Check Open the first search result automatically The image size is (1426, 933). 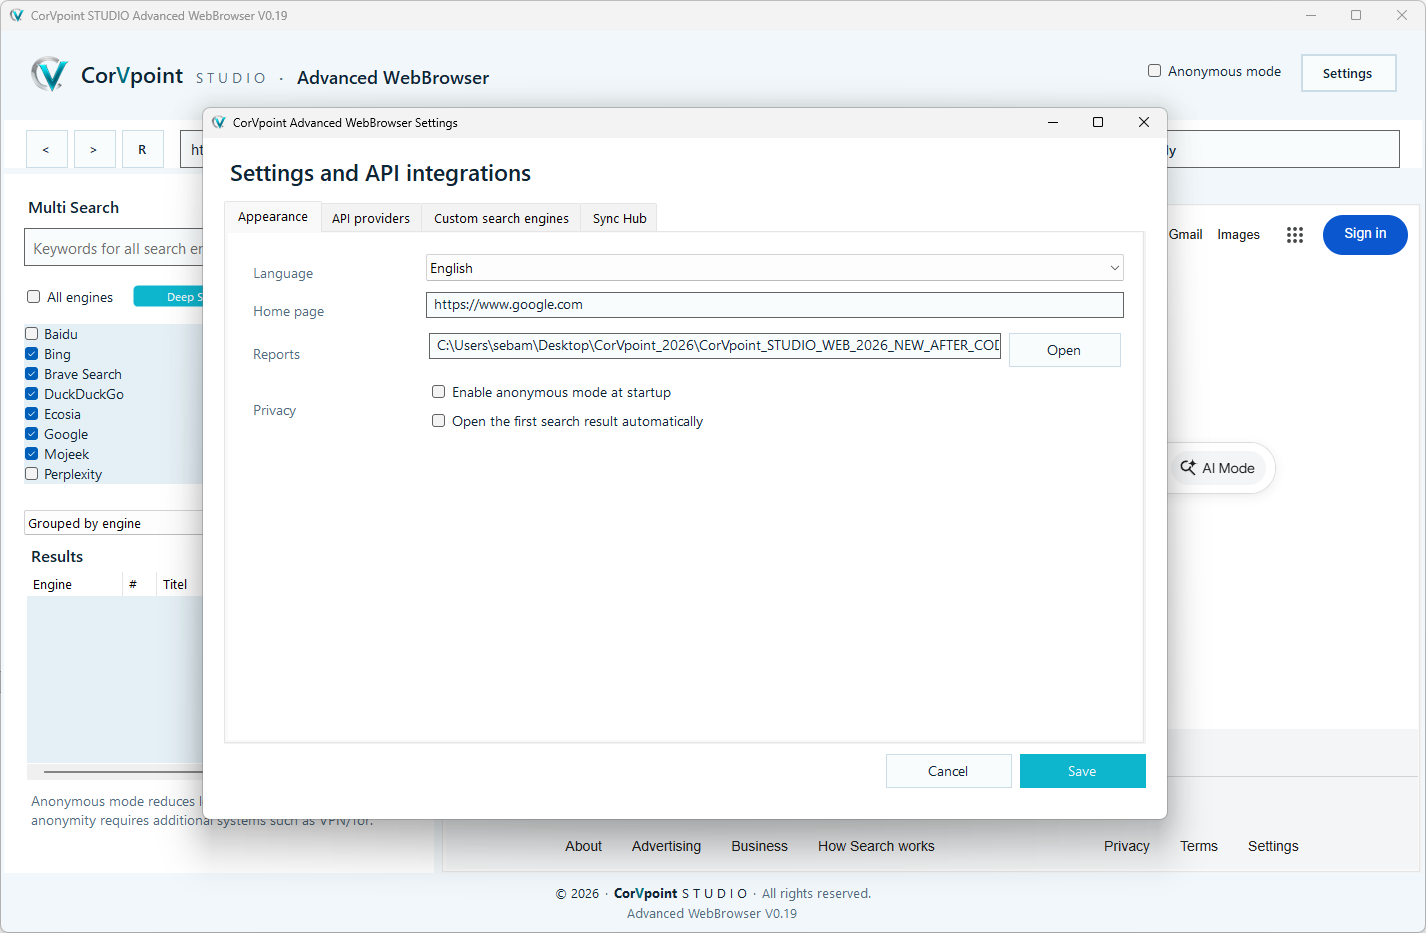click(438, 421)
